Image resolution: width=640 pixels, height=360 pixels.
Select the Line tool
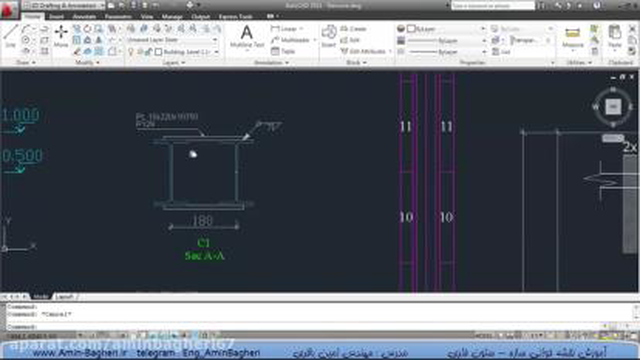11,36
